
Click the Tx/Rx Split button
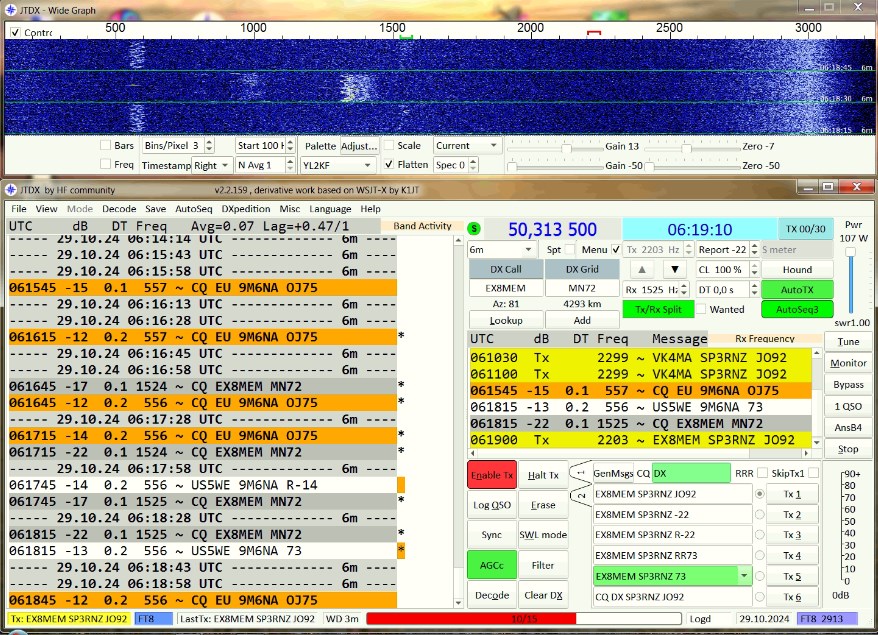pos(658,309)
